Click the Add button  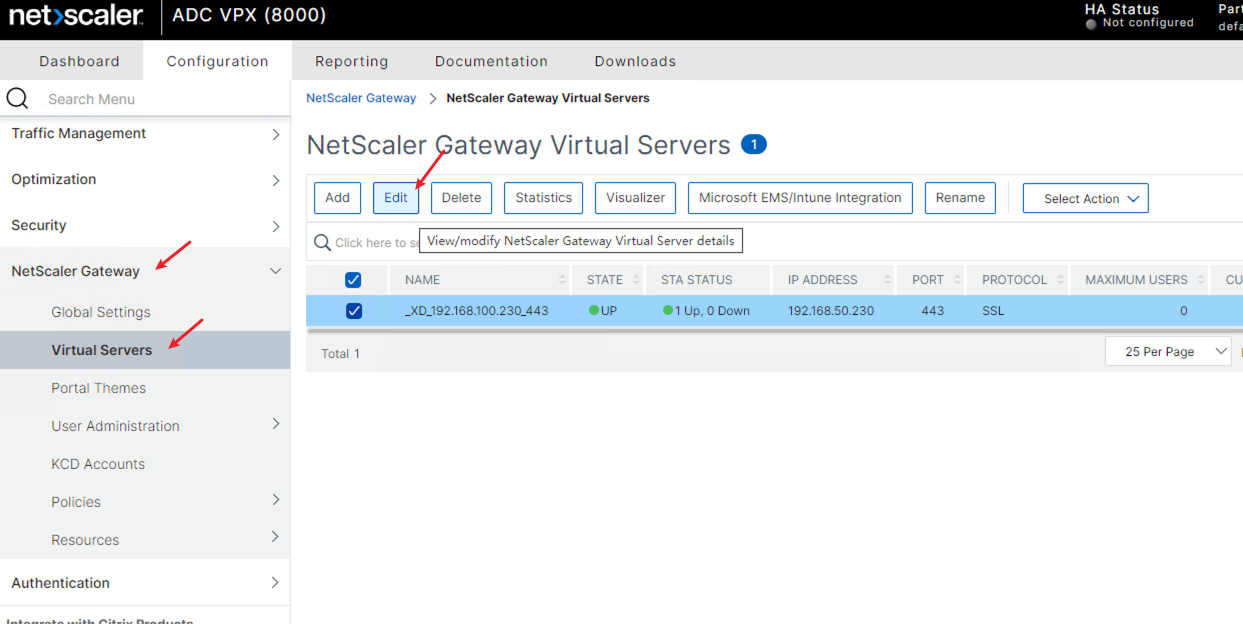[x=337, y=198]
